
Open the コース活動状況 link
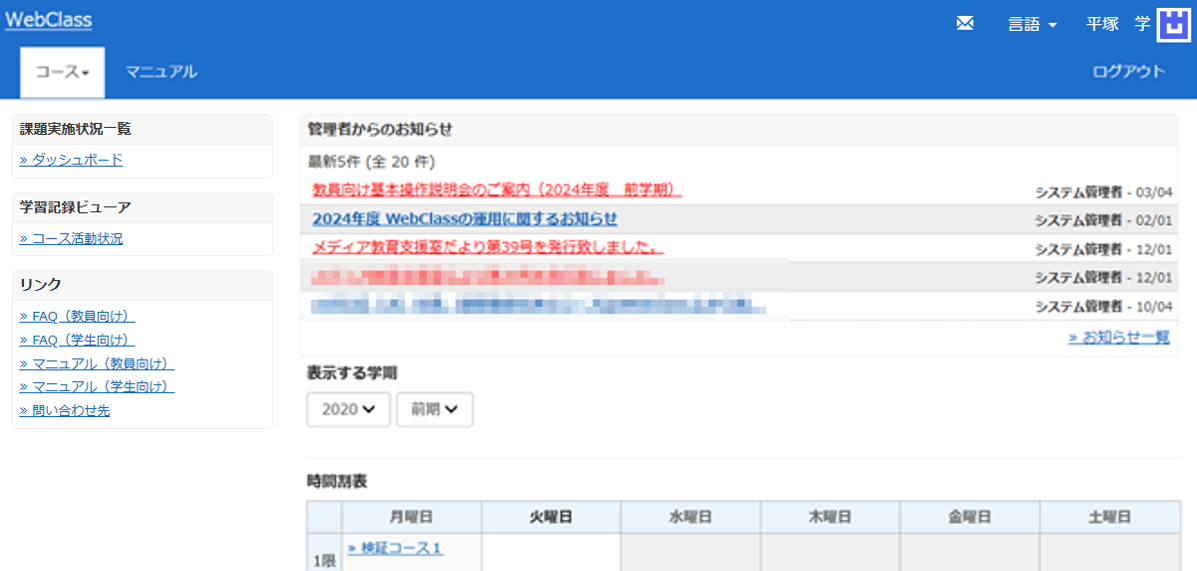pos(71,238)
